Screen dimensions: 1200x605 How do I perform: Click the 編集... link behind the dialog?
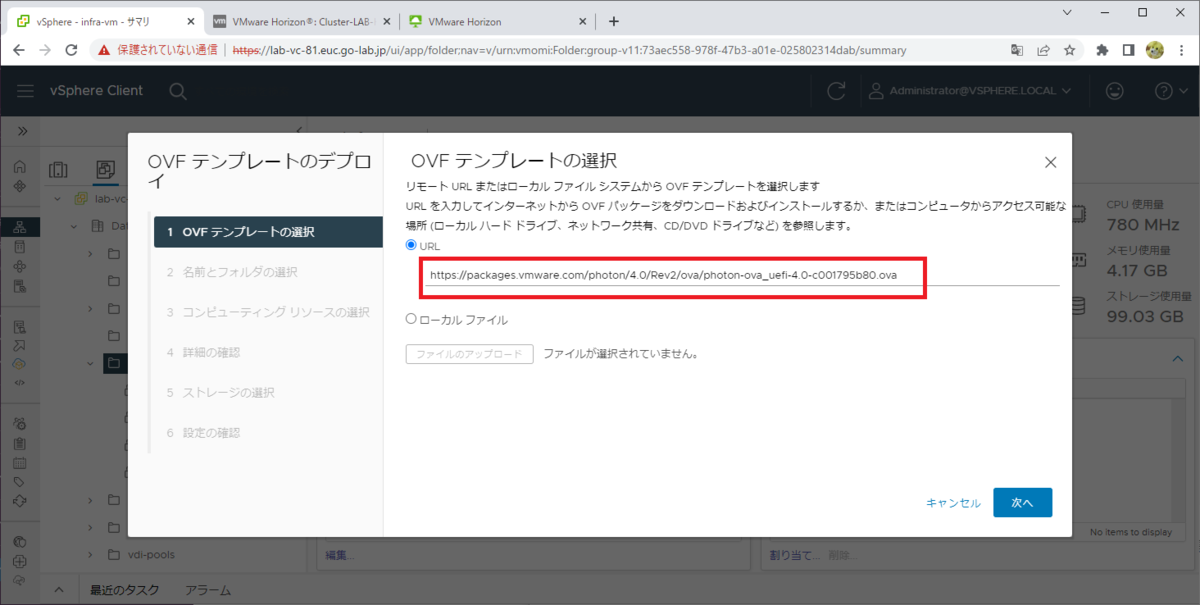point(339,554)
